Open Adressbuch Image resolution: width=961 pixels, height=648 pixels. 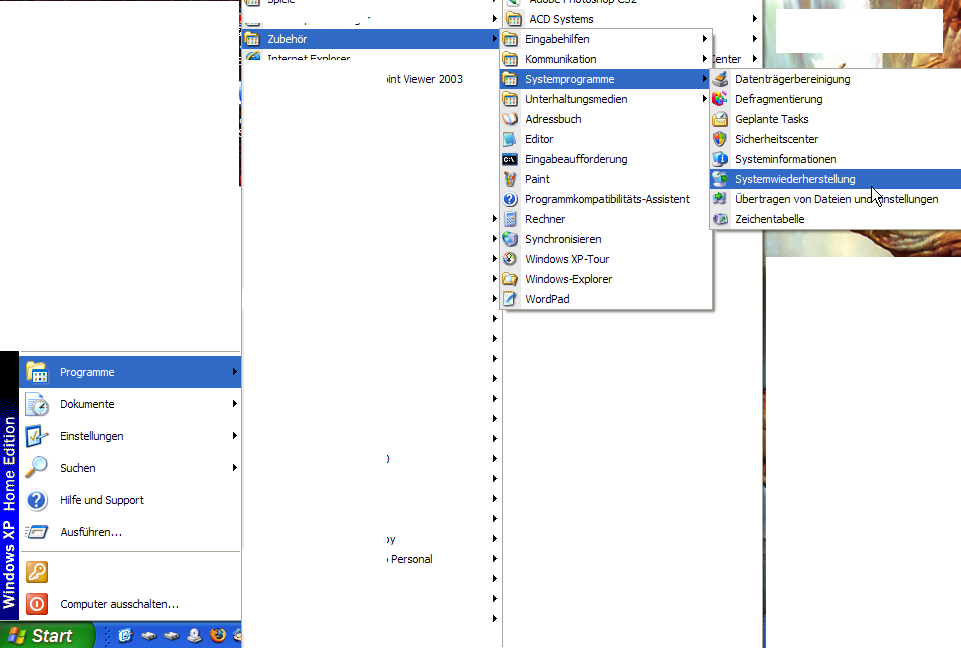click(x=606, y=119)
